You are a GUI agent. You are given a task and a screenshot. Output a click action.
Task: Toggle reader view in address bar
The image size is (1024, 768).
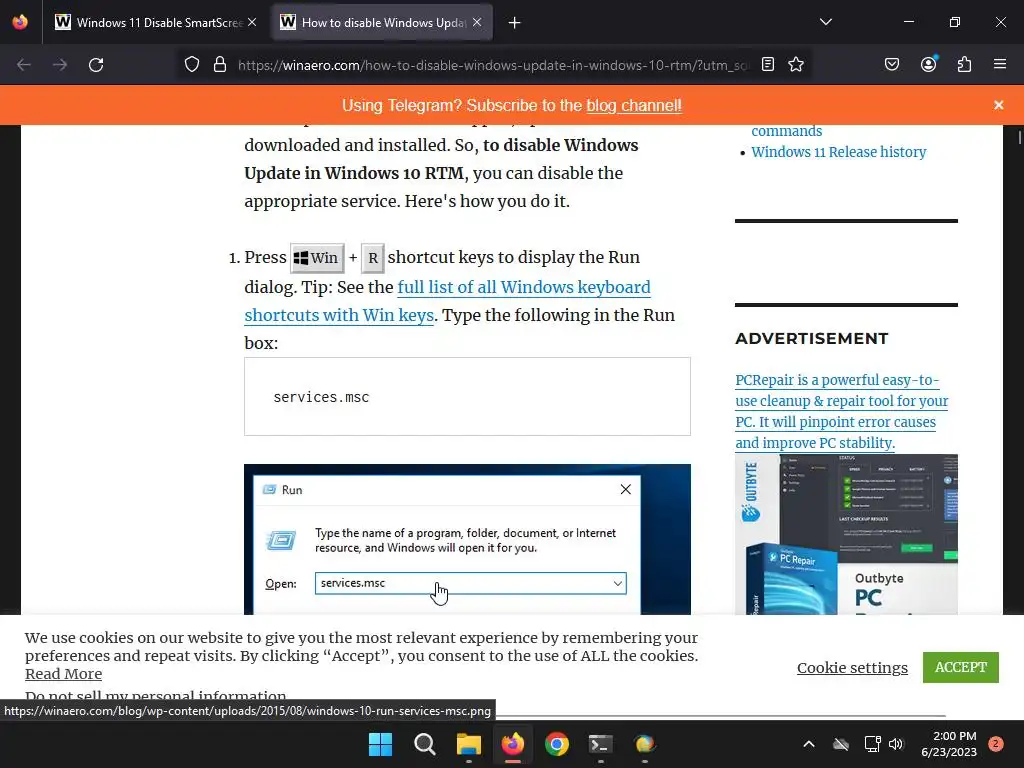point(768,64)
